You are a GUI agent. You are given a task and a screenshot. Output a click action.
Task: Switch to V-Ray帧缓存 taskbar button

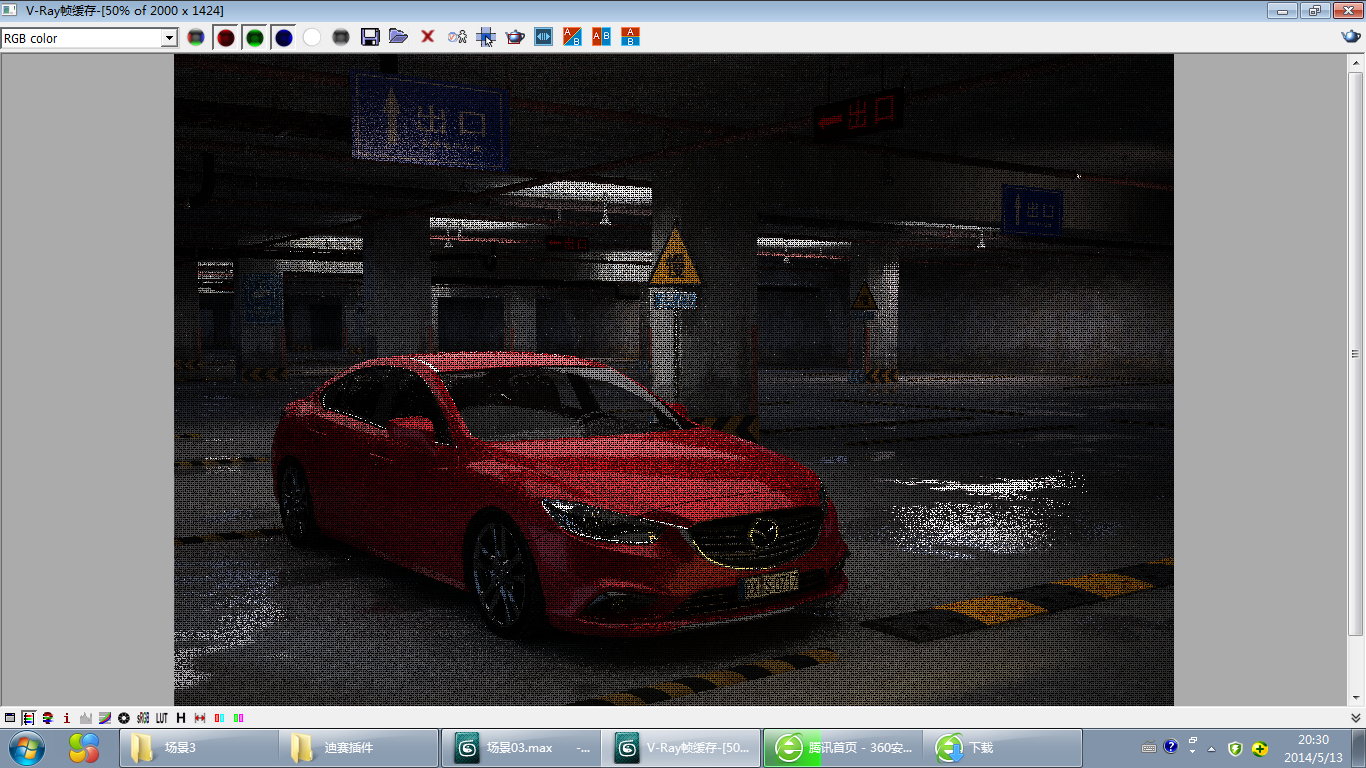pyautogui.click(x=681, y=748)
